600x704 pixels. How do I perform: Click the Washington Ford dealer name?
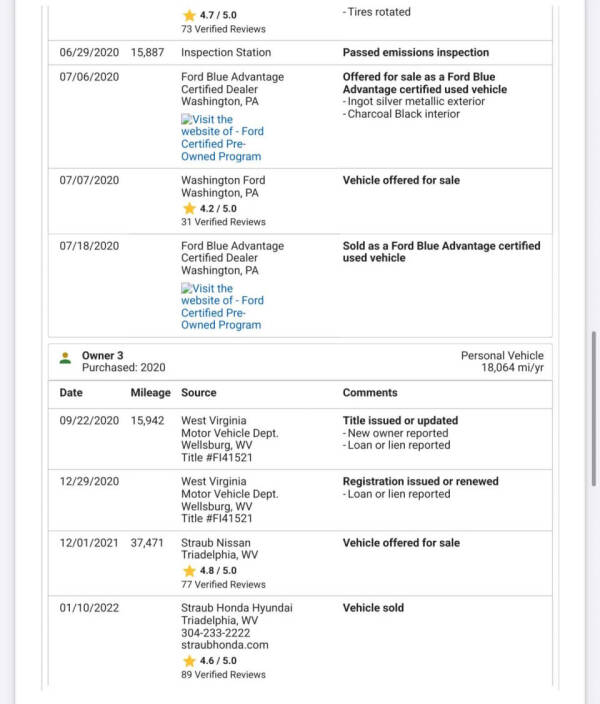pos(223,180)
